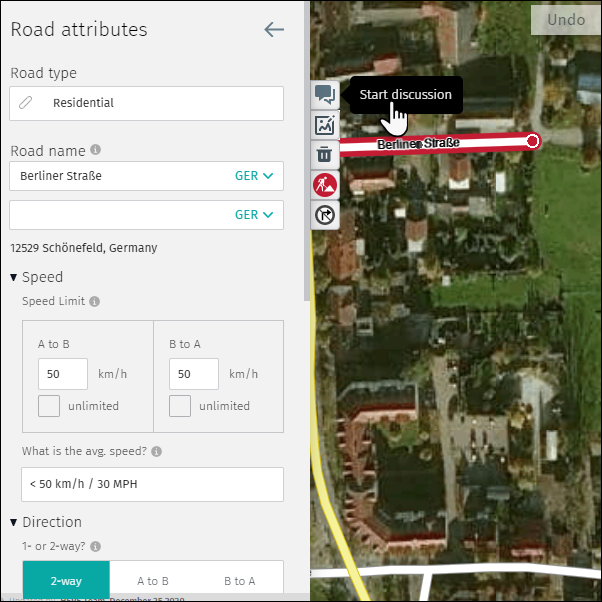Image resolution: width=602 pixels, height=602 pixels.
Task: Open the turn restriction icon
Action: pyautogui.click(x=325, y=215)
